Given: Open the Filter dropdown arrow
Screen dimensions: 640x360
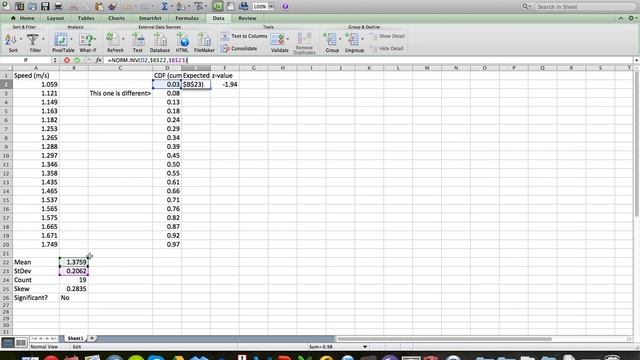Looking at the screenshot, I should tap(43, 40).
